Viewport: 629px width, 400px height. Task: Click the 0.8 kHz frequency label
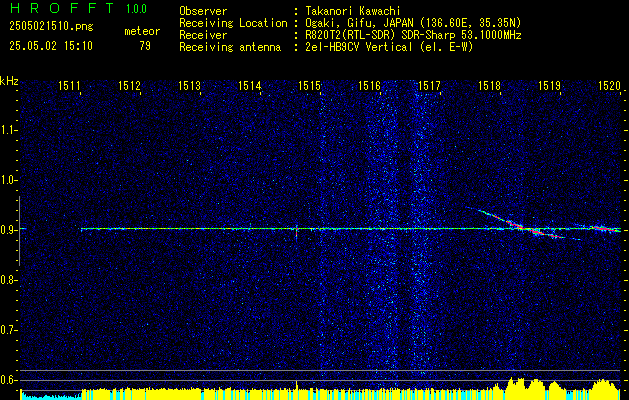tap(7, 280)
